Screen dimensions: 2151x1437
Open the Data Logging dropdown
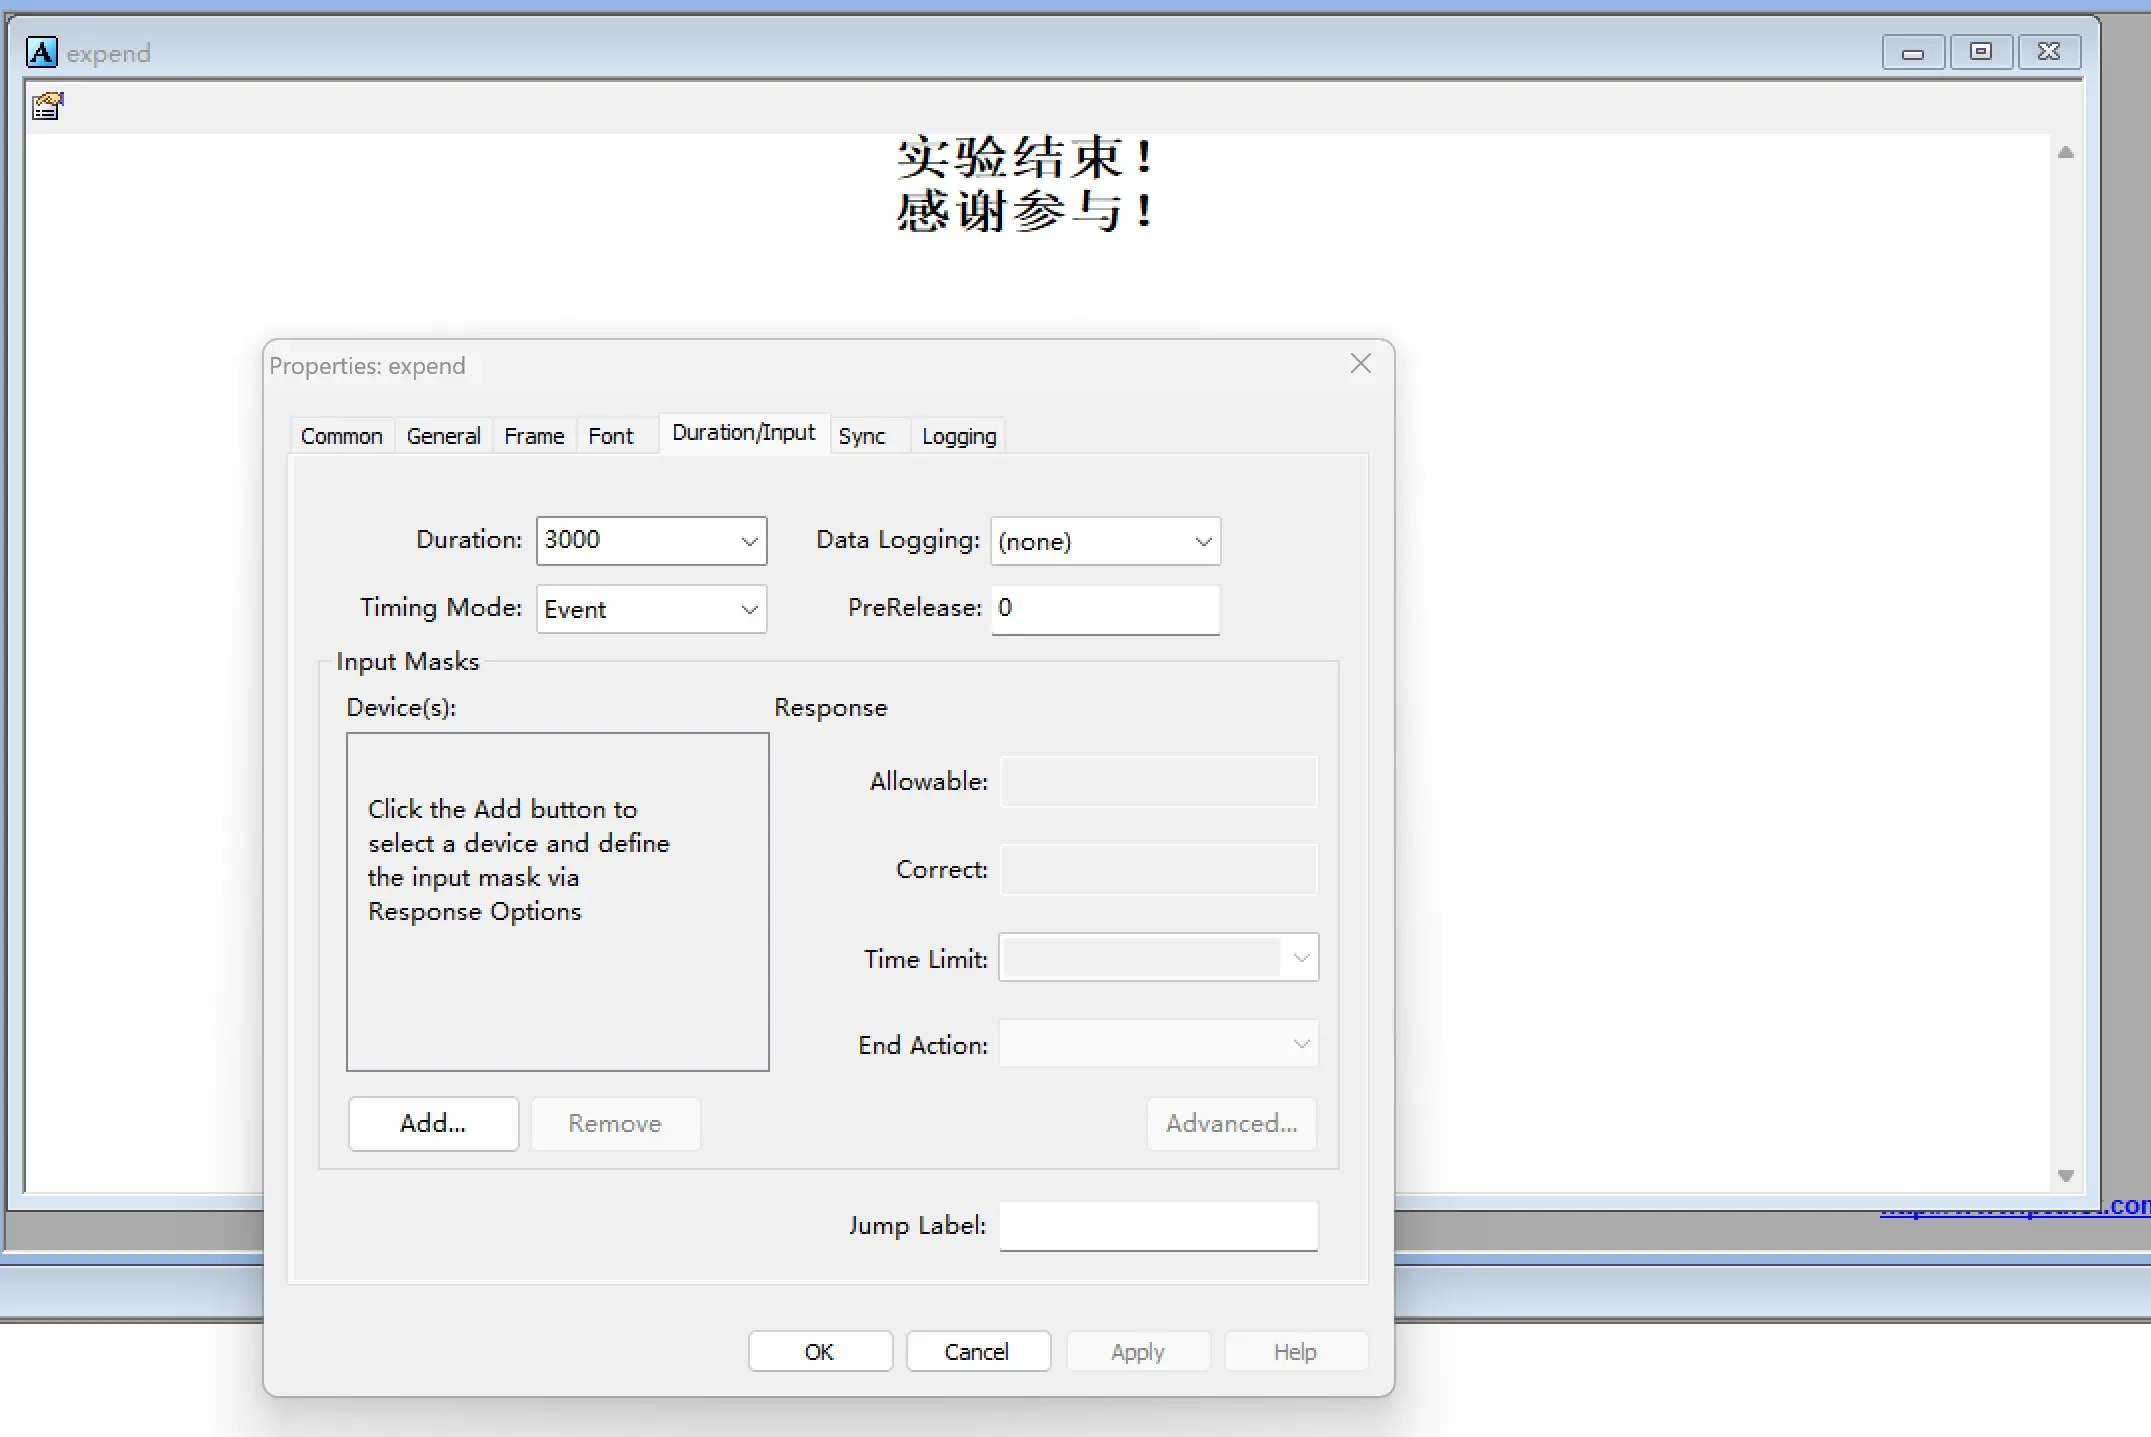tap(1203, 541)
